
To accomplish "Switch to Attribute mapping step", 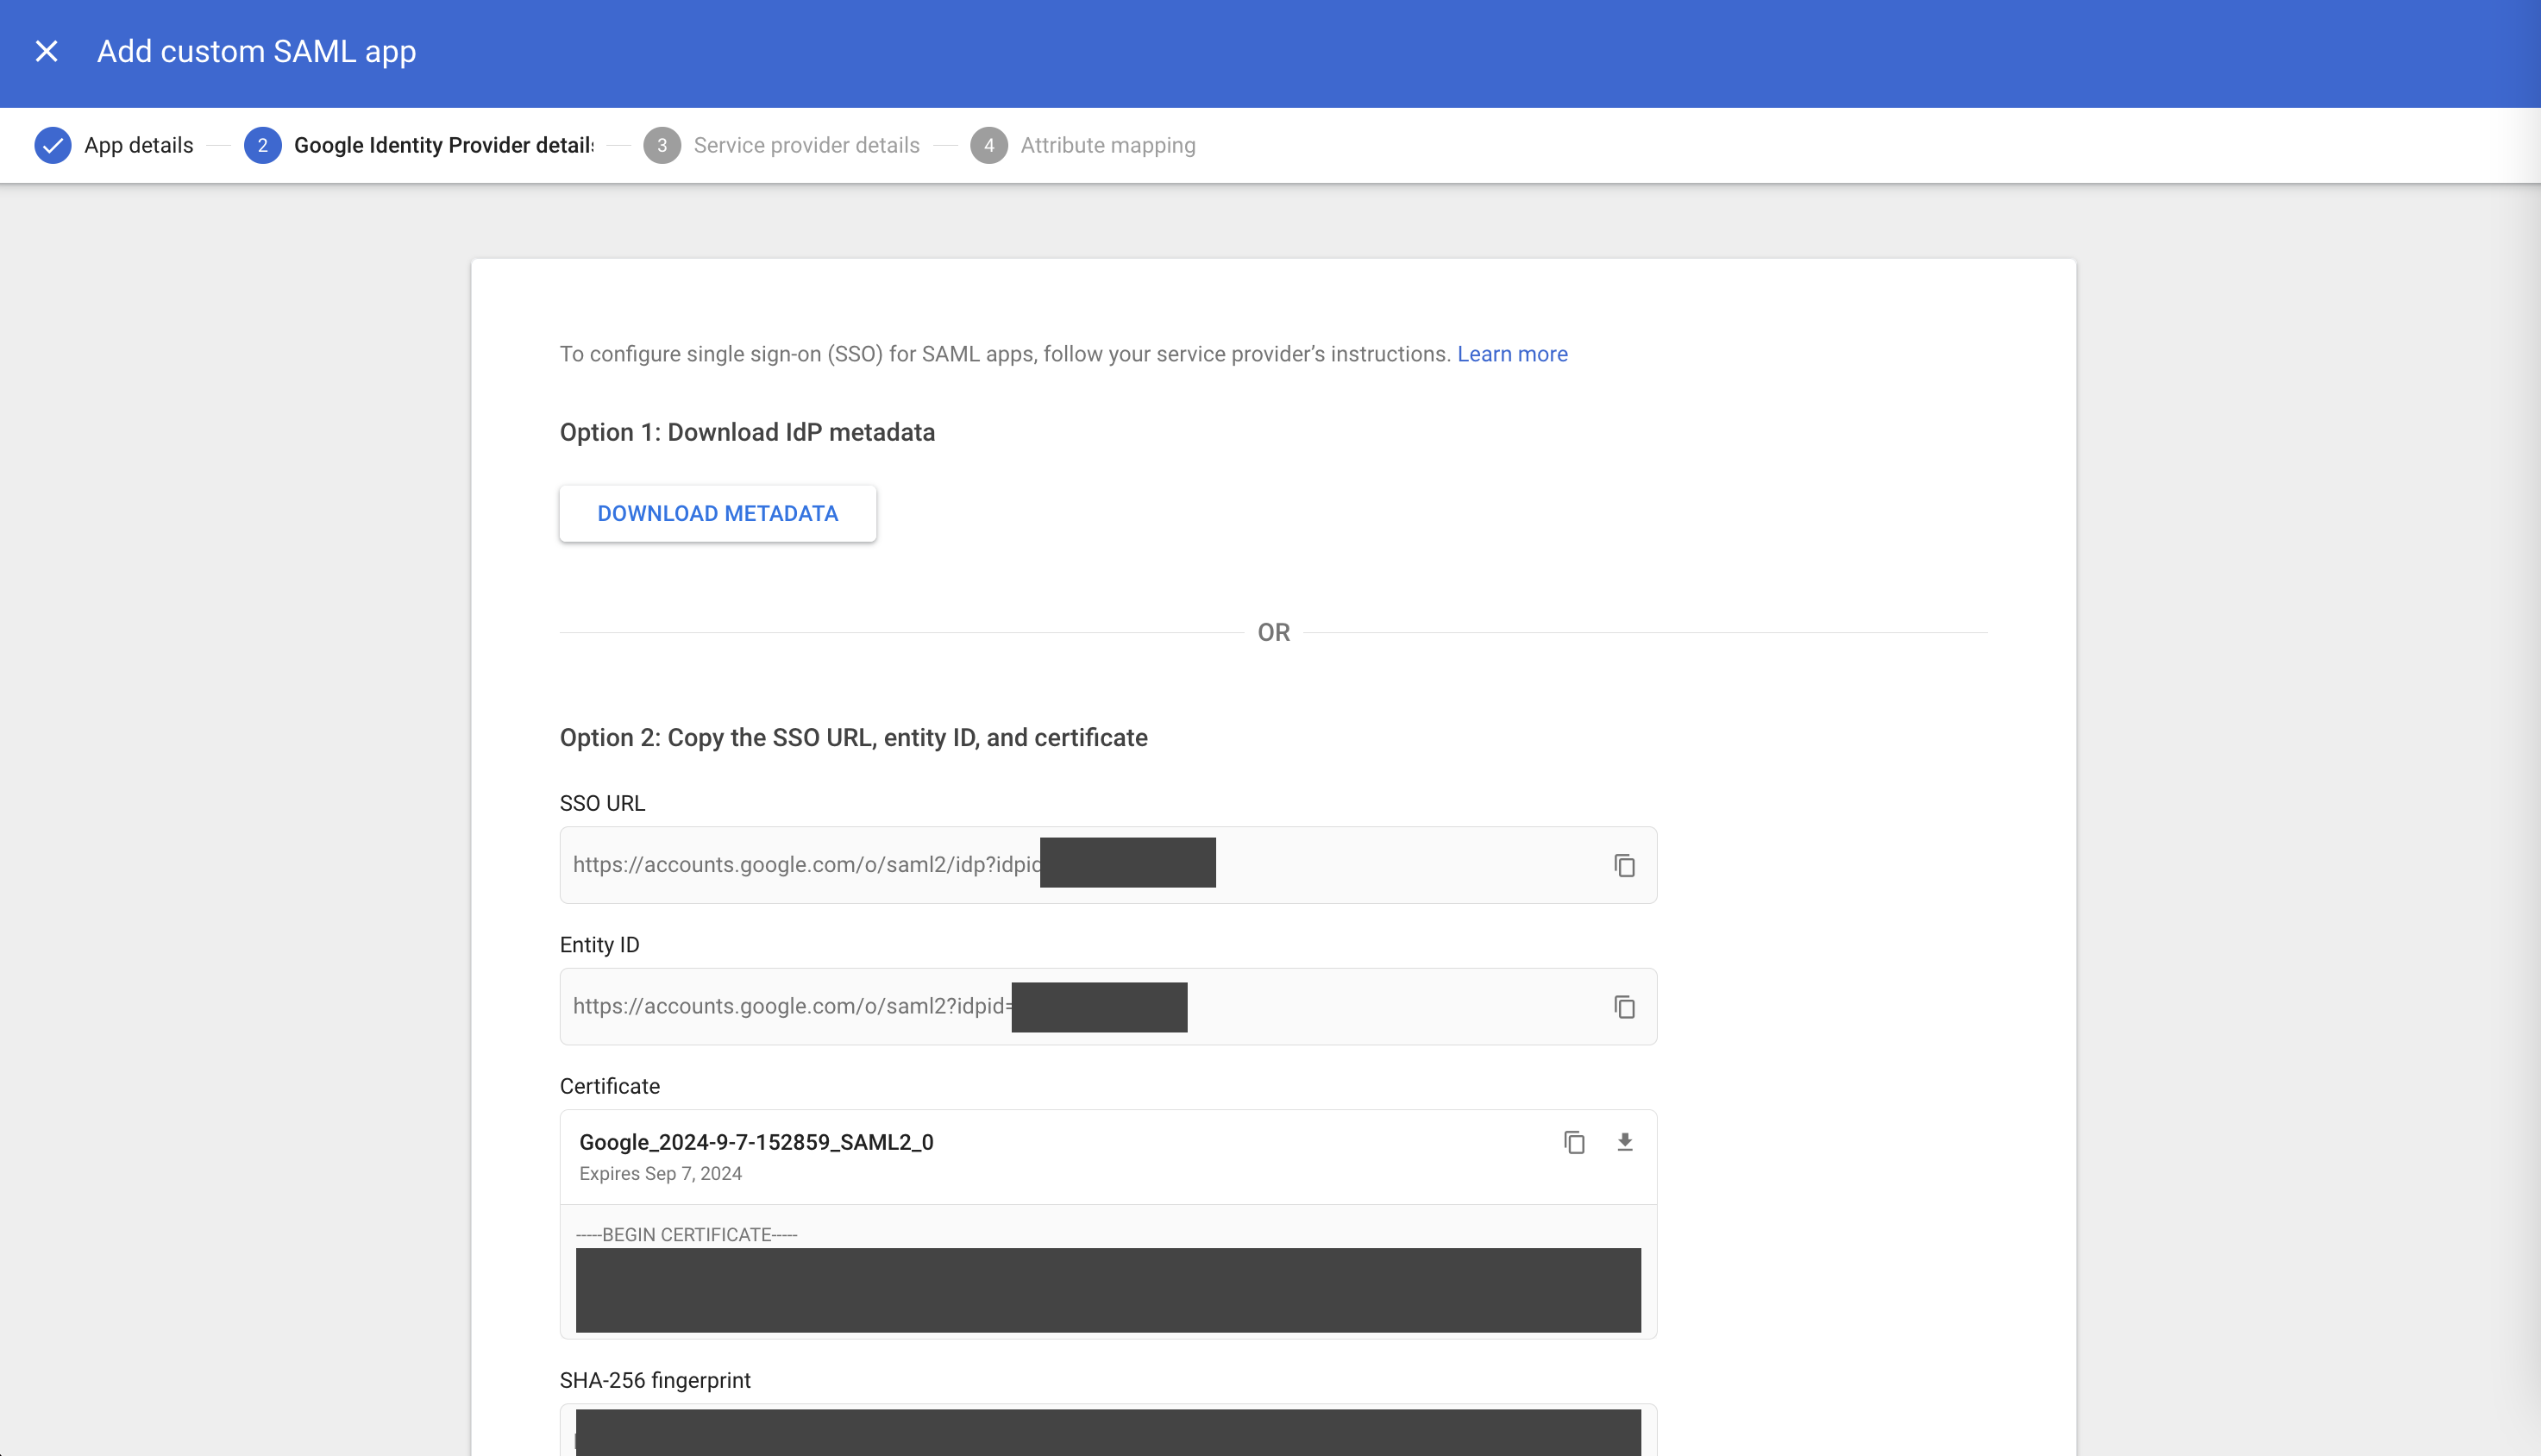I will point(1107,145).
